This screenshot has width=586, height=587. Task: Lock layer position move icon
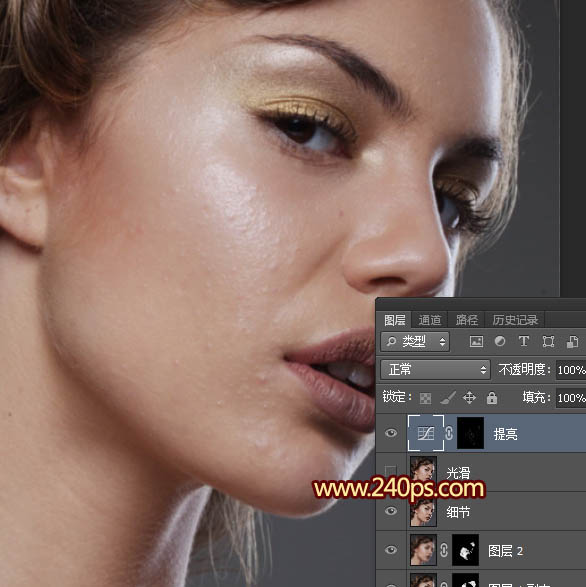(x=469, y=398)
